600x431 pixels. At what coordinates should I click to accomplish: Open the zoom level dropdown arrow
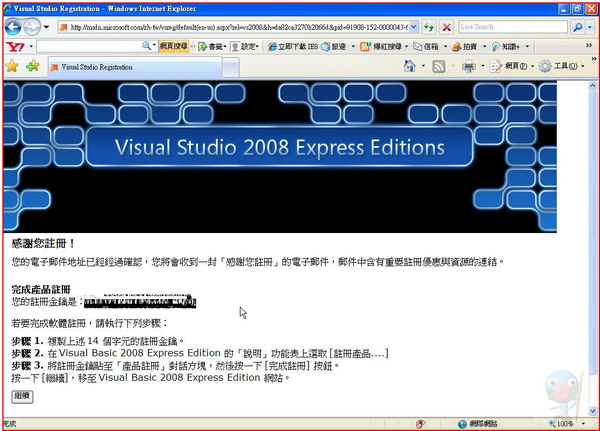[584, 424]
